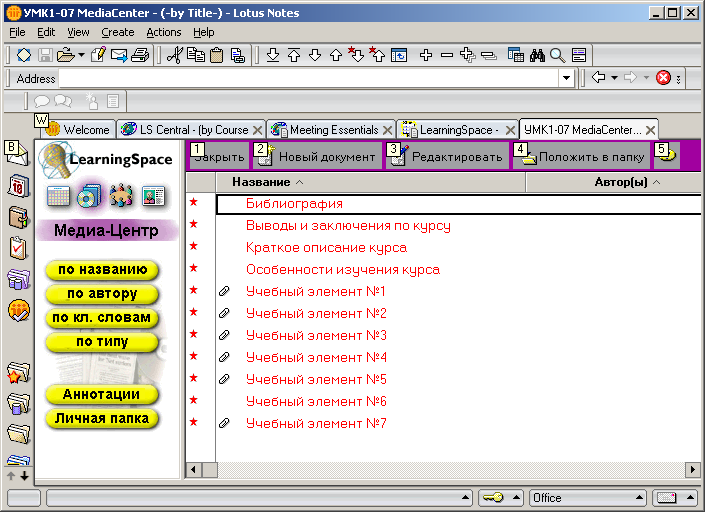Viewport: 705px width, 512px height.
Task: Click the Аннотации button
Action: (x=102, y=395)
